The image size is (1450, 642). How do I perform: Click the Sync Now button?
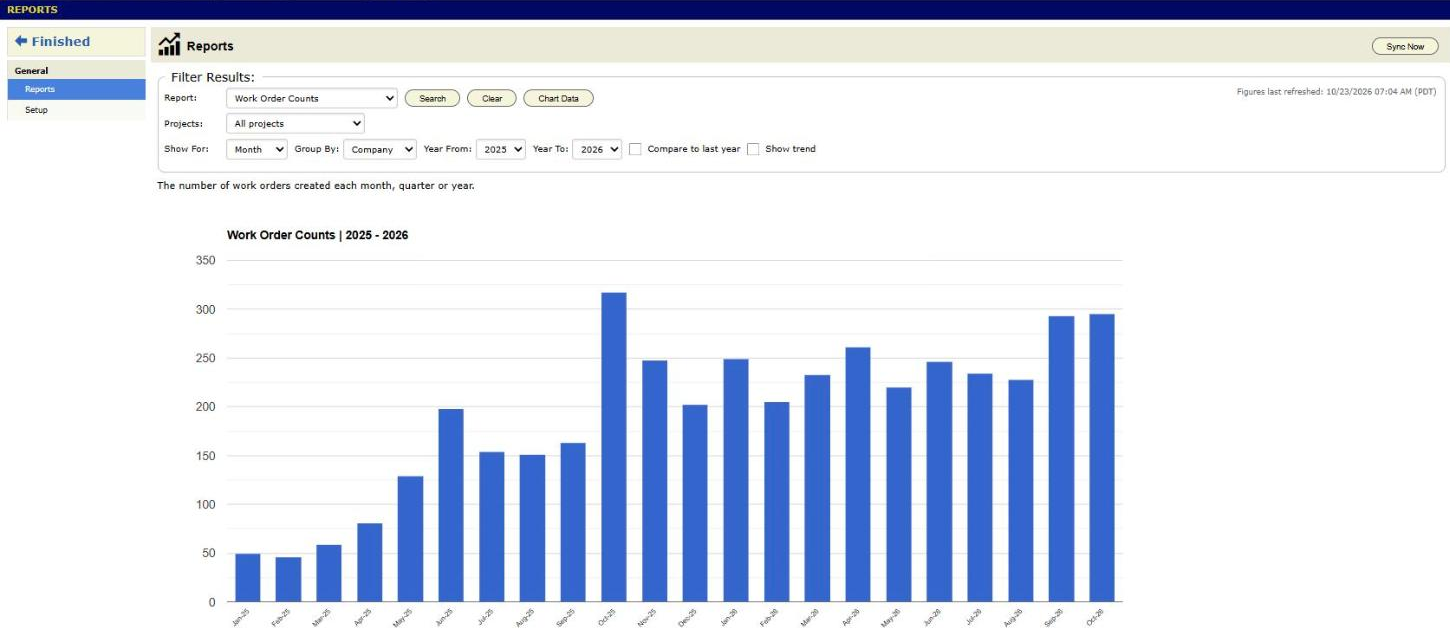[1405, 46]
